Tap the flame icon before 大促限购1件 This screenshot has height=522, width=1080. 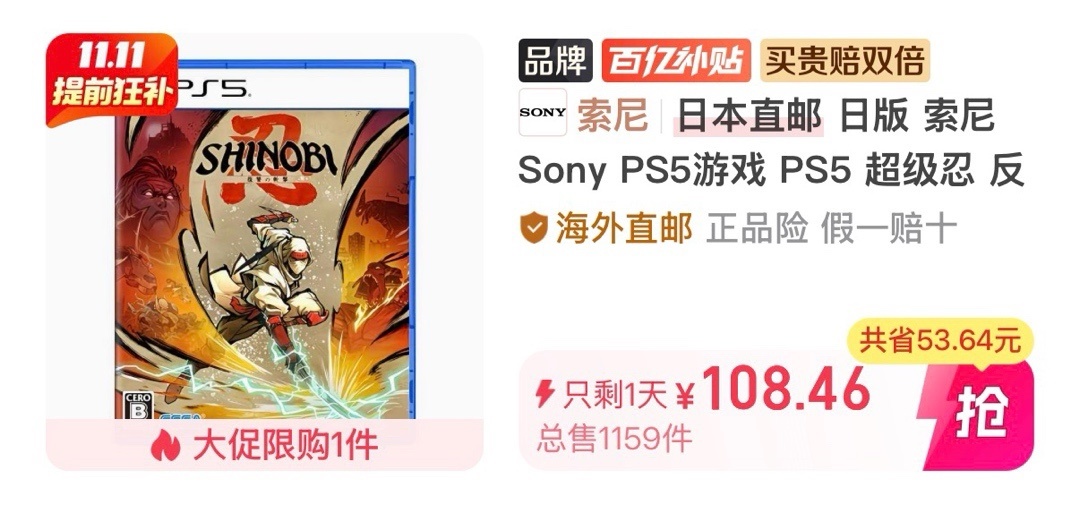pos(165,446)
